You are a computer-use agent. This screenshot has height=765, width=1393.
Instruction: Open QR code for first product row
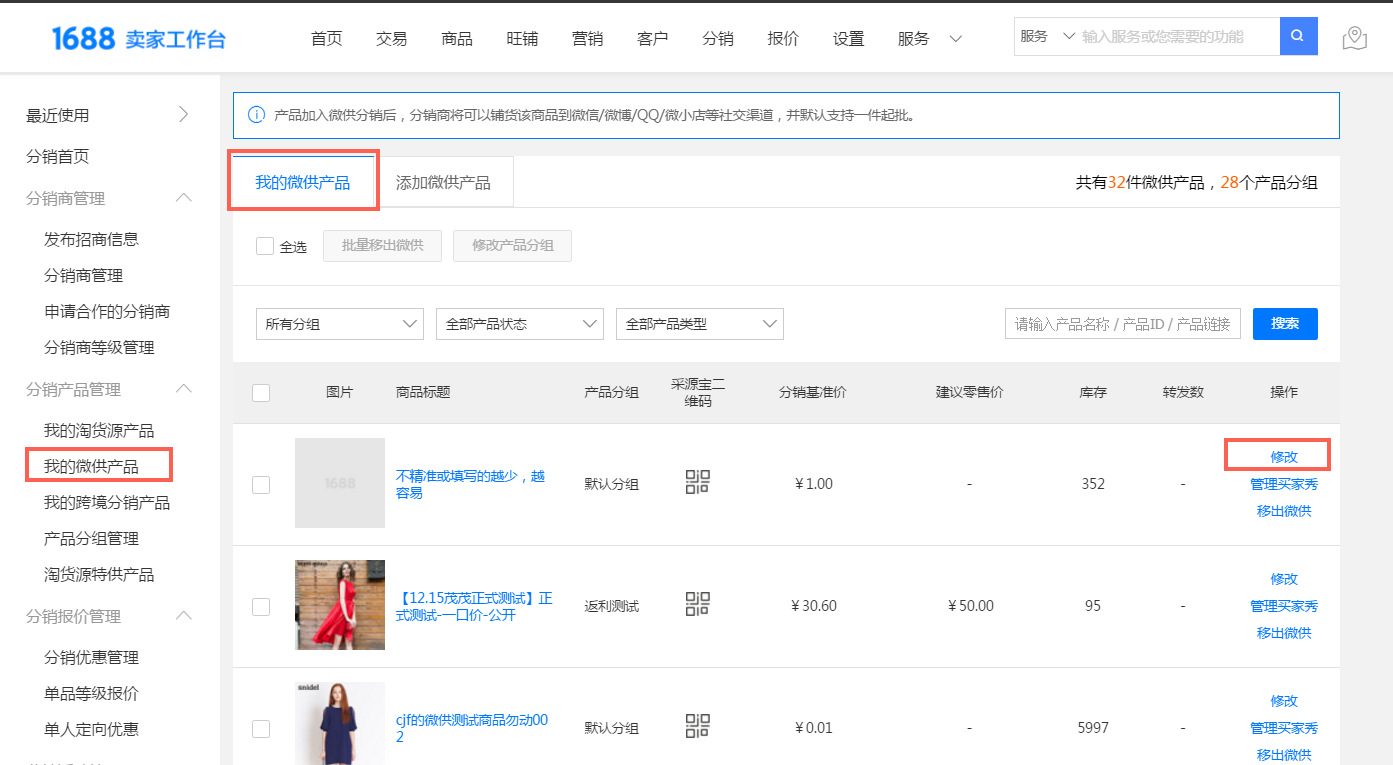[x=697, y=482]
